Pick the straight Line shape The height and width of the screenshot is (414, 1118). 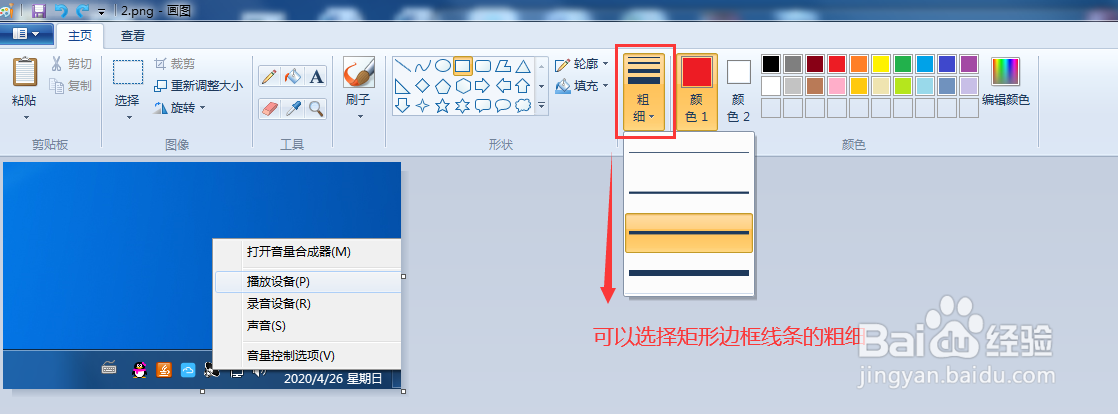pyautogui.click(x=403, y=66)
